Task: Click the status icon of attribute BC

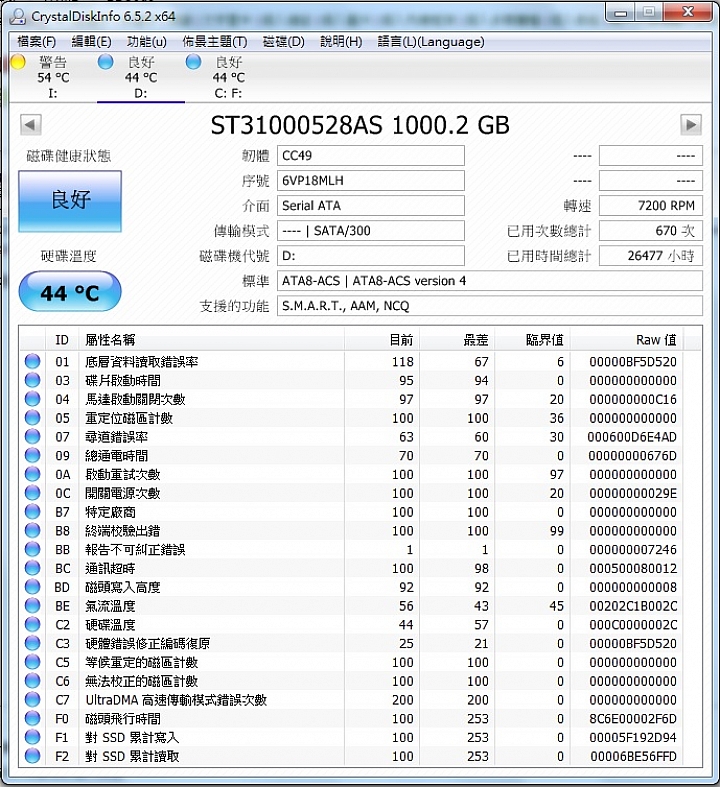Action: (x=33, y=568)
